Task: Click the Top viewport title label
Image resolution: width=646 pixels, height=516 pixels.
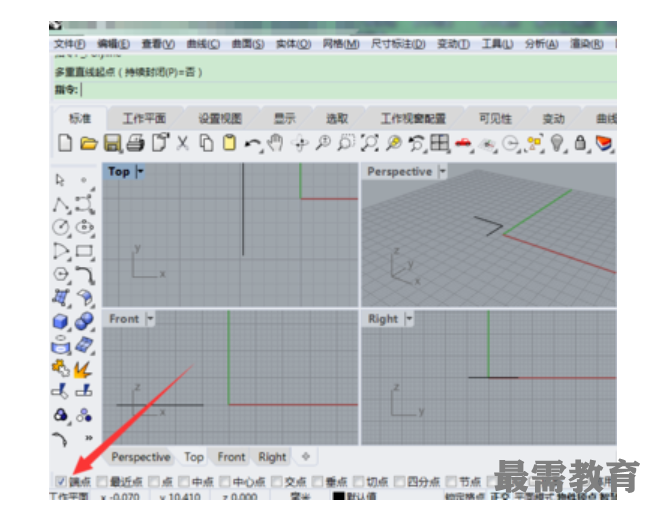Action: click(119, 171)
